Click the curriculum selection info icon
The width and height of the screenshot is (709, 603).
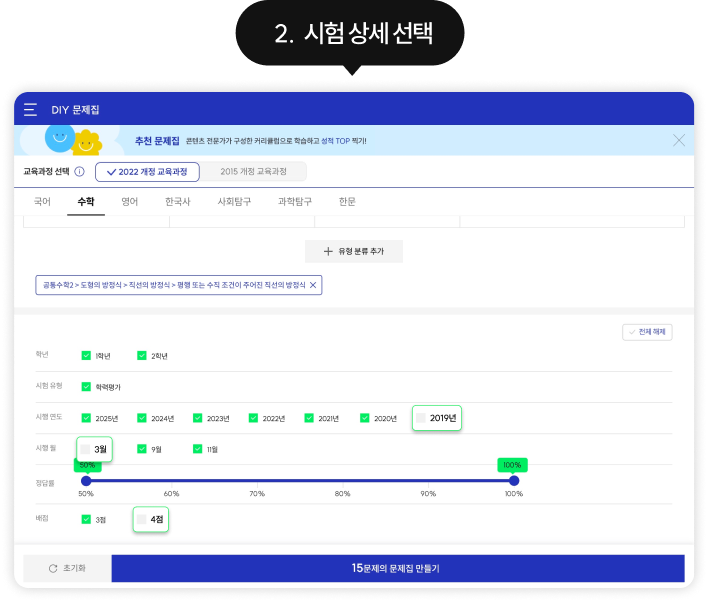80,171
